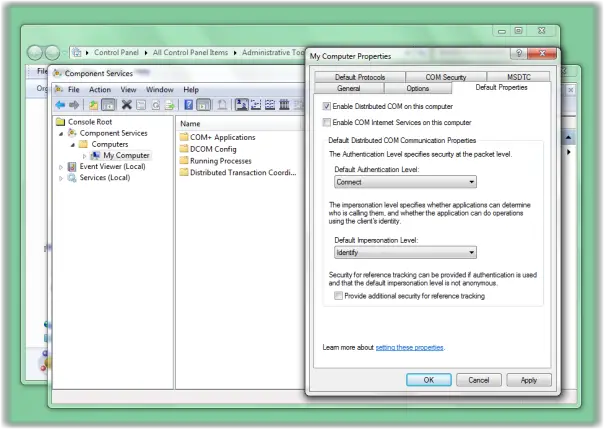Click the dialog's question mark help button
The image size is (604, 429).
[x=518, y=53]
